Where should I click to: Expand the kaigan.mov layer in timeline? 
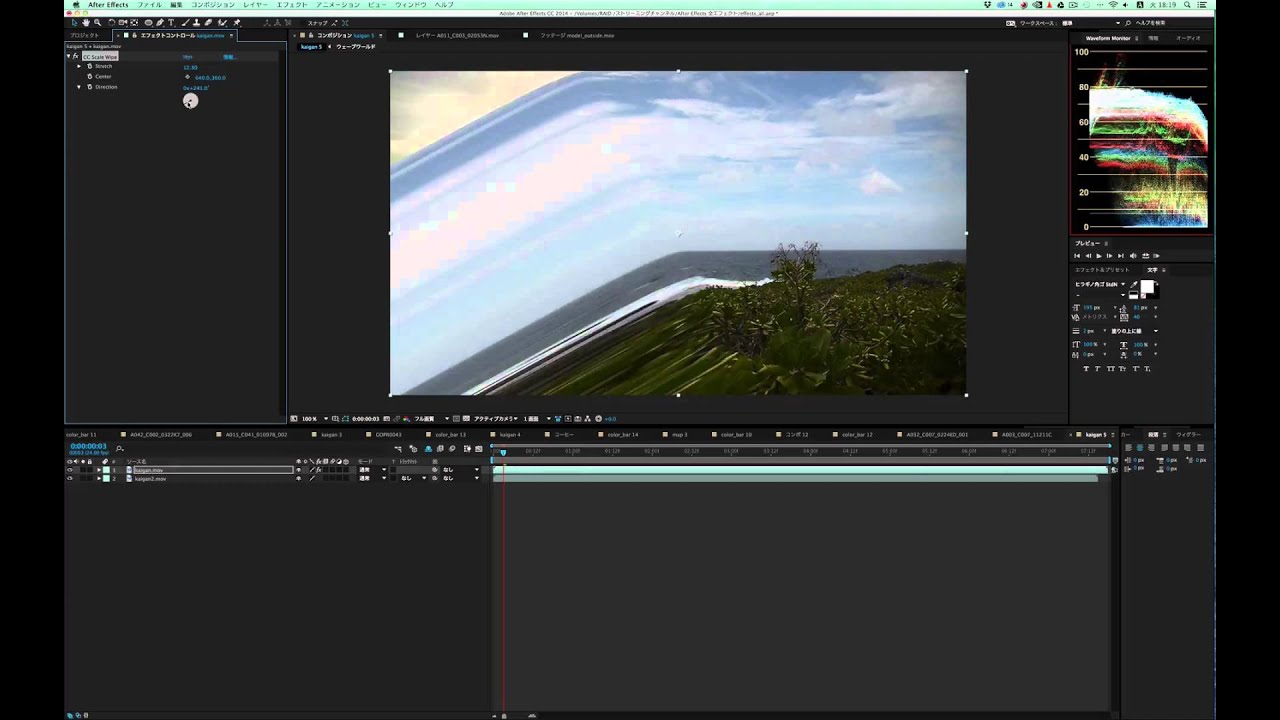[x=98, y=470]
